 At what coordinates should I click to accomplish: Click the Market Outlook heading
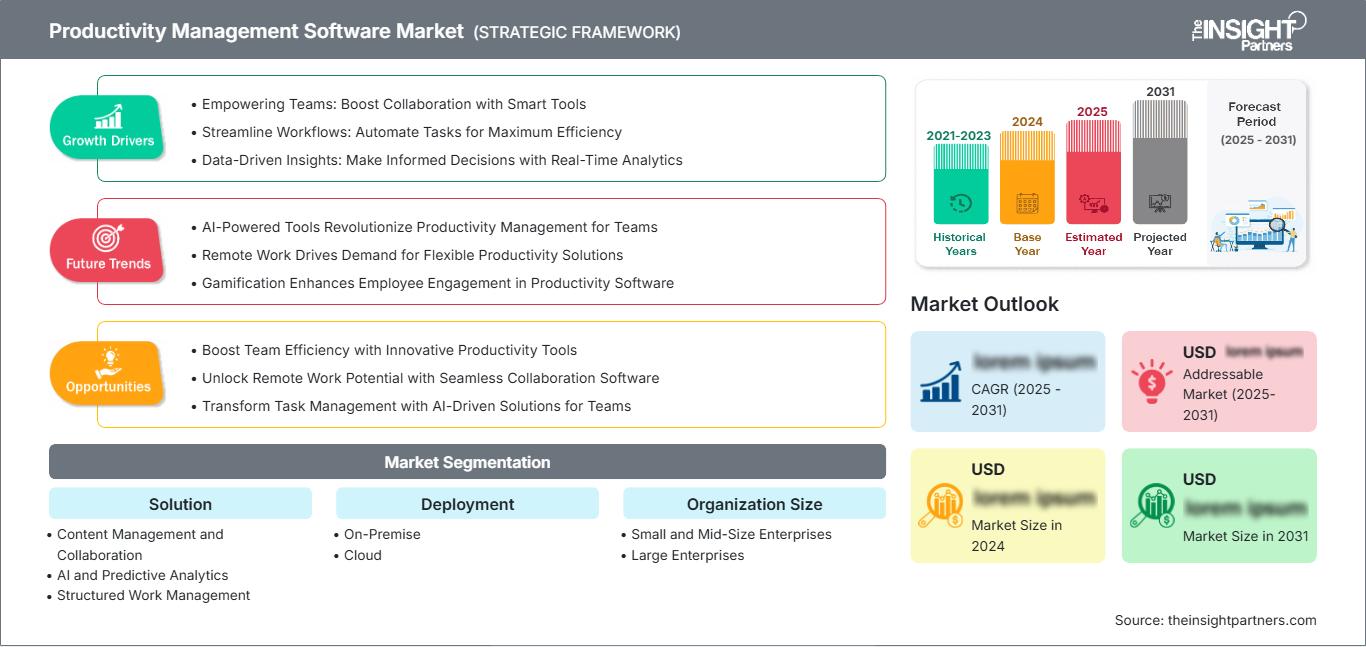[984, 304]
